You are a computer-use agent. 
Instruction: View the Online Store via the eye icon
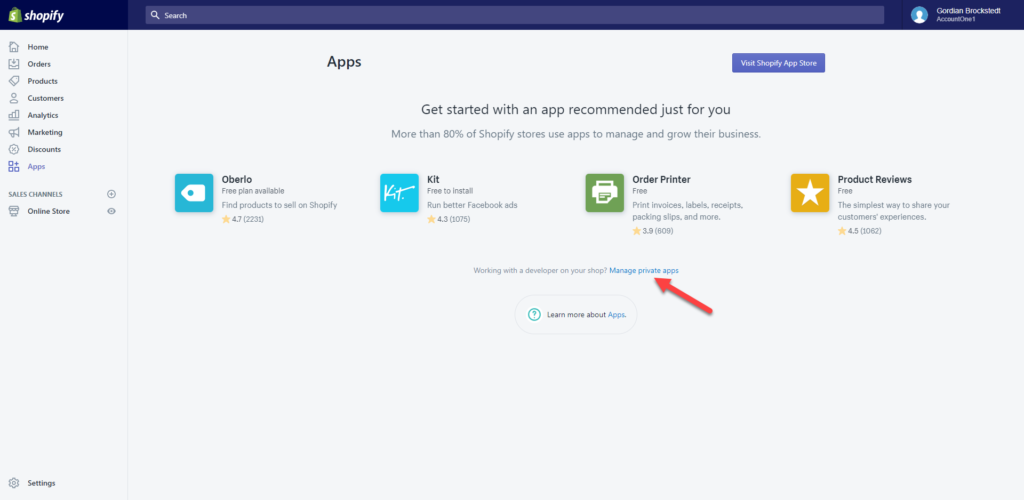[112, 211]
